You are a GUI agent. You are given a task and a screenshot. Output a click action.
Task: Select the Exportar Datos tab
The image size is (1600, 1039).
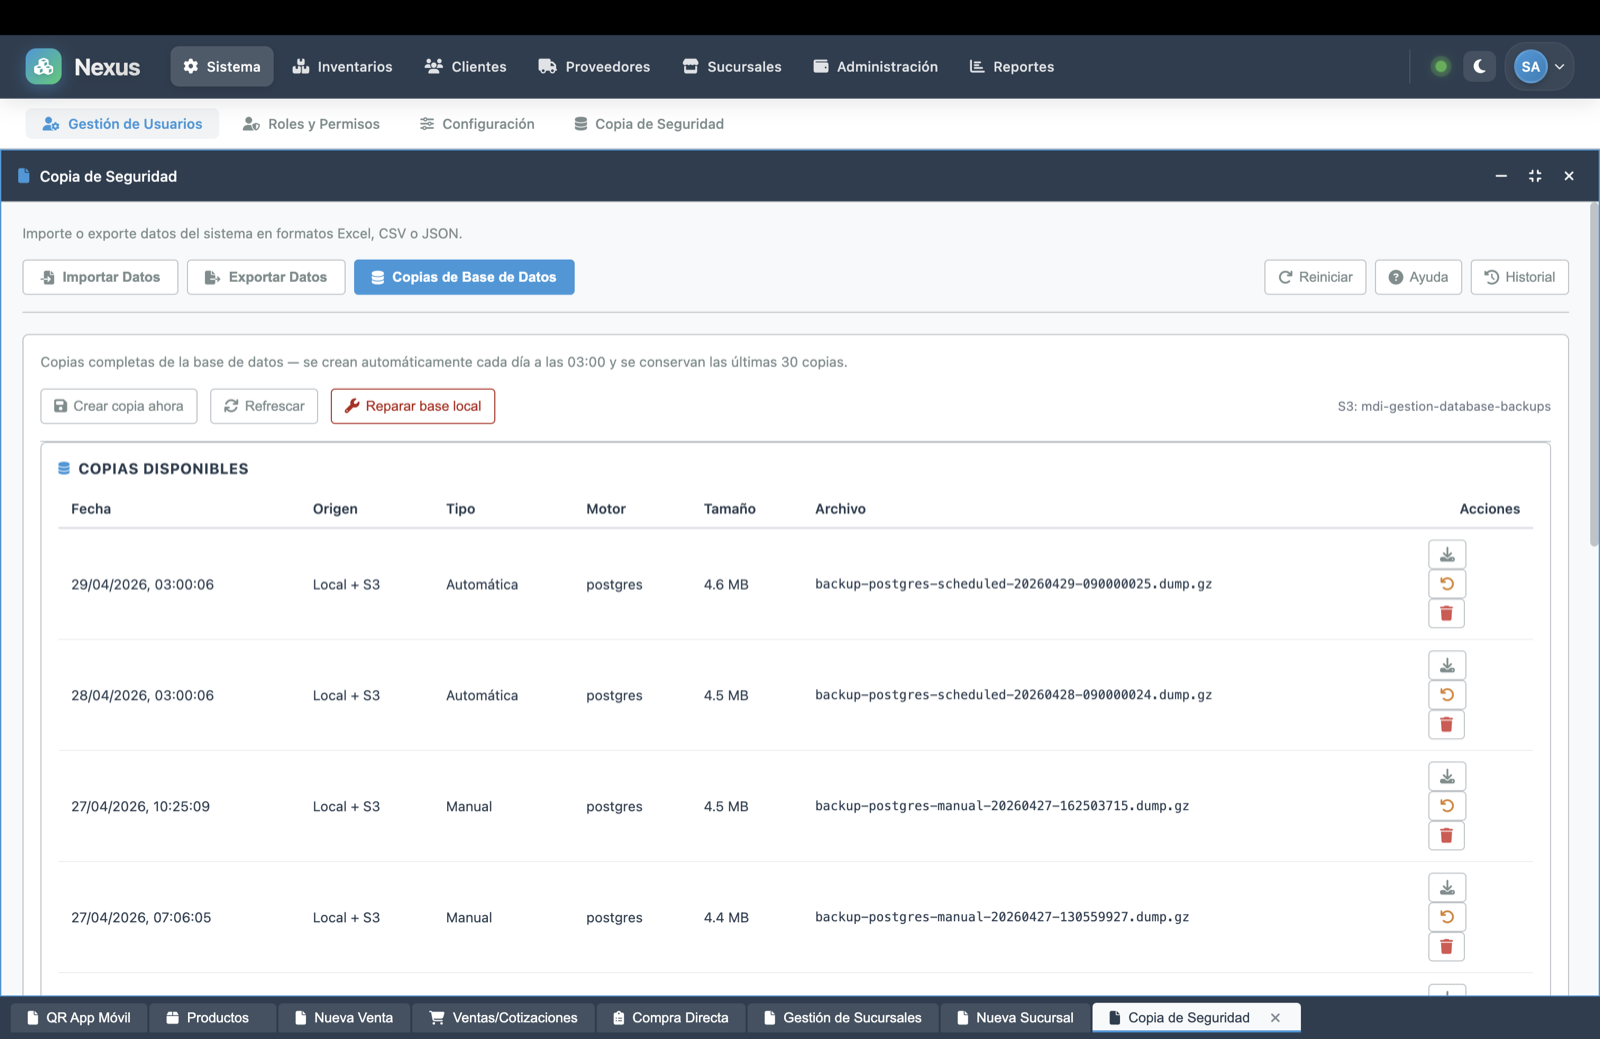pyautogui.click(x=266, y=277)
